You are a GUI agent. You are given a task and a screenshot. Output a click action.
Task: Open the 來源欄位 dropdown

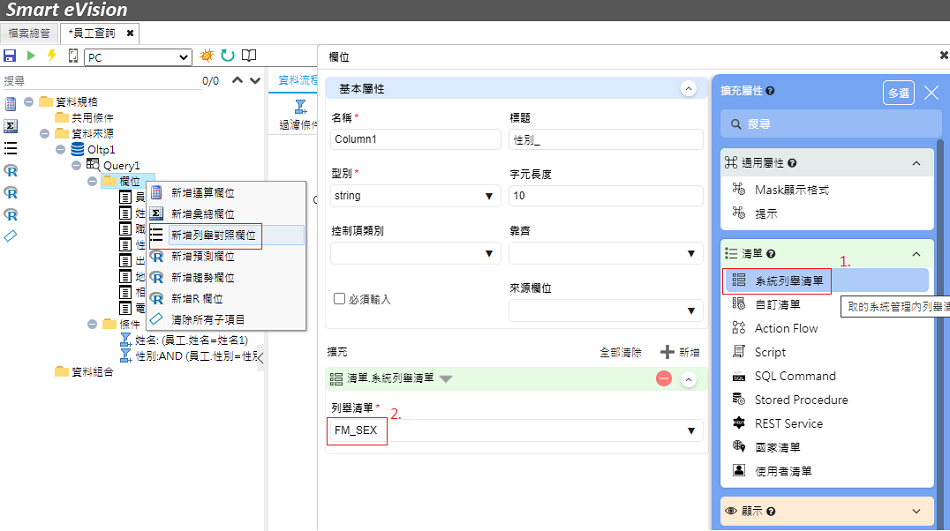tap(606, 311)
